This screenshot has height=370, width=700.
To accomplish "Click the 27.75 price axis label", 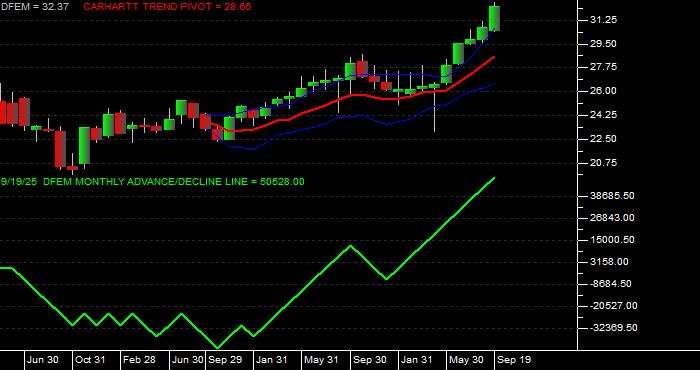I will [x=603, y=67].
